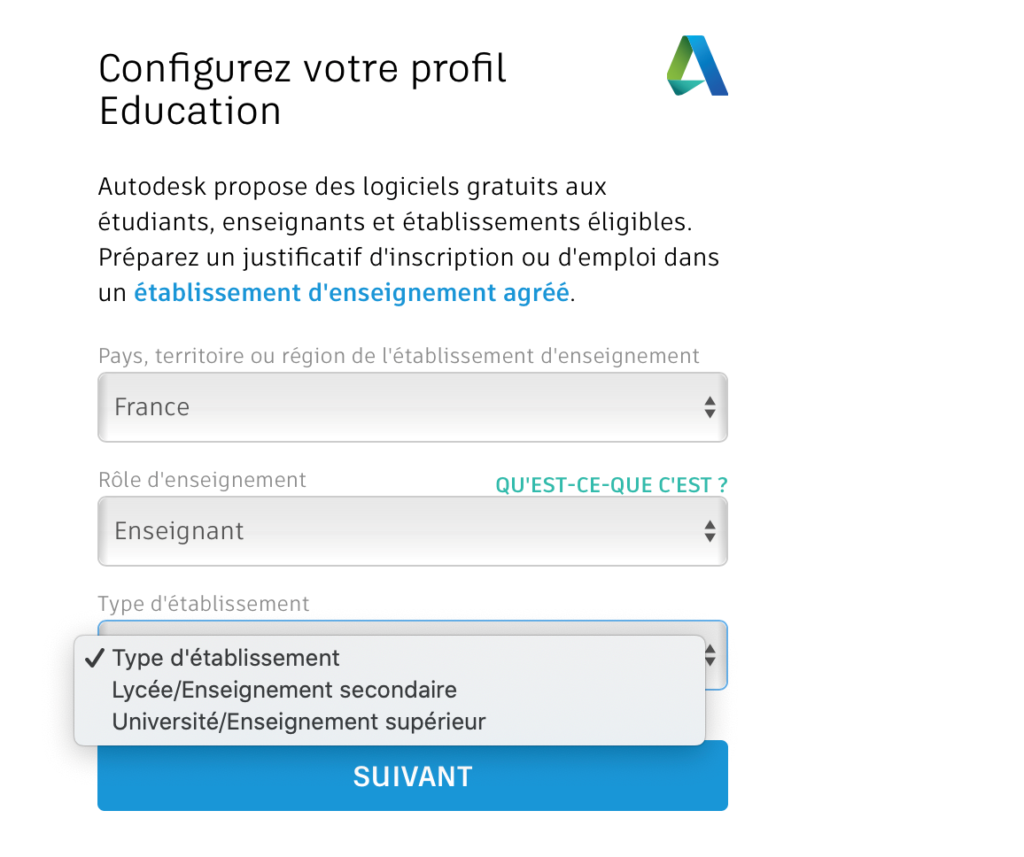Click the Enseignant dropdown arrows icon
Viewport: 1024px width, 857px height.
pyautogui.click(x=710, y=531)
